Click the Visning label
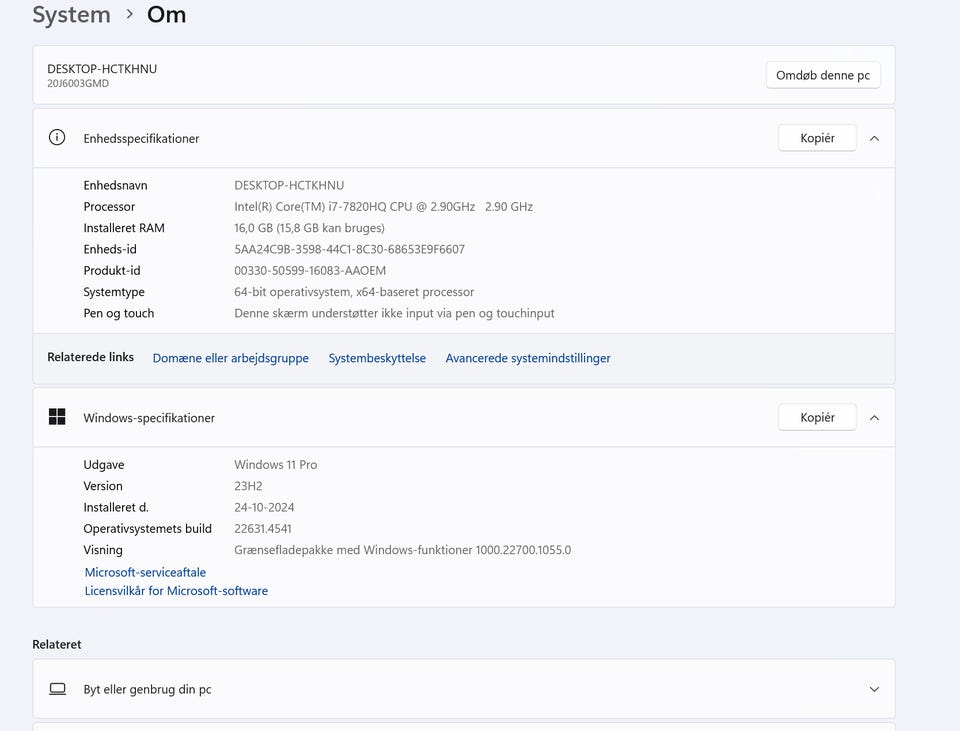This screenshot has height=731, width=960. pyautogui.click(x=103, y=550)
